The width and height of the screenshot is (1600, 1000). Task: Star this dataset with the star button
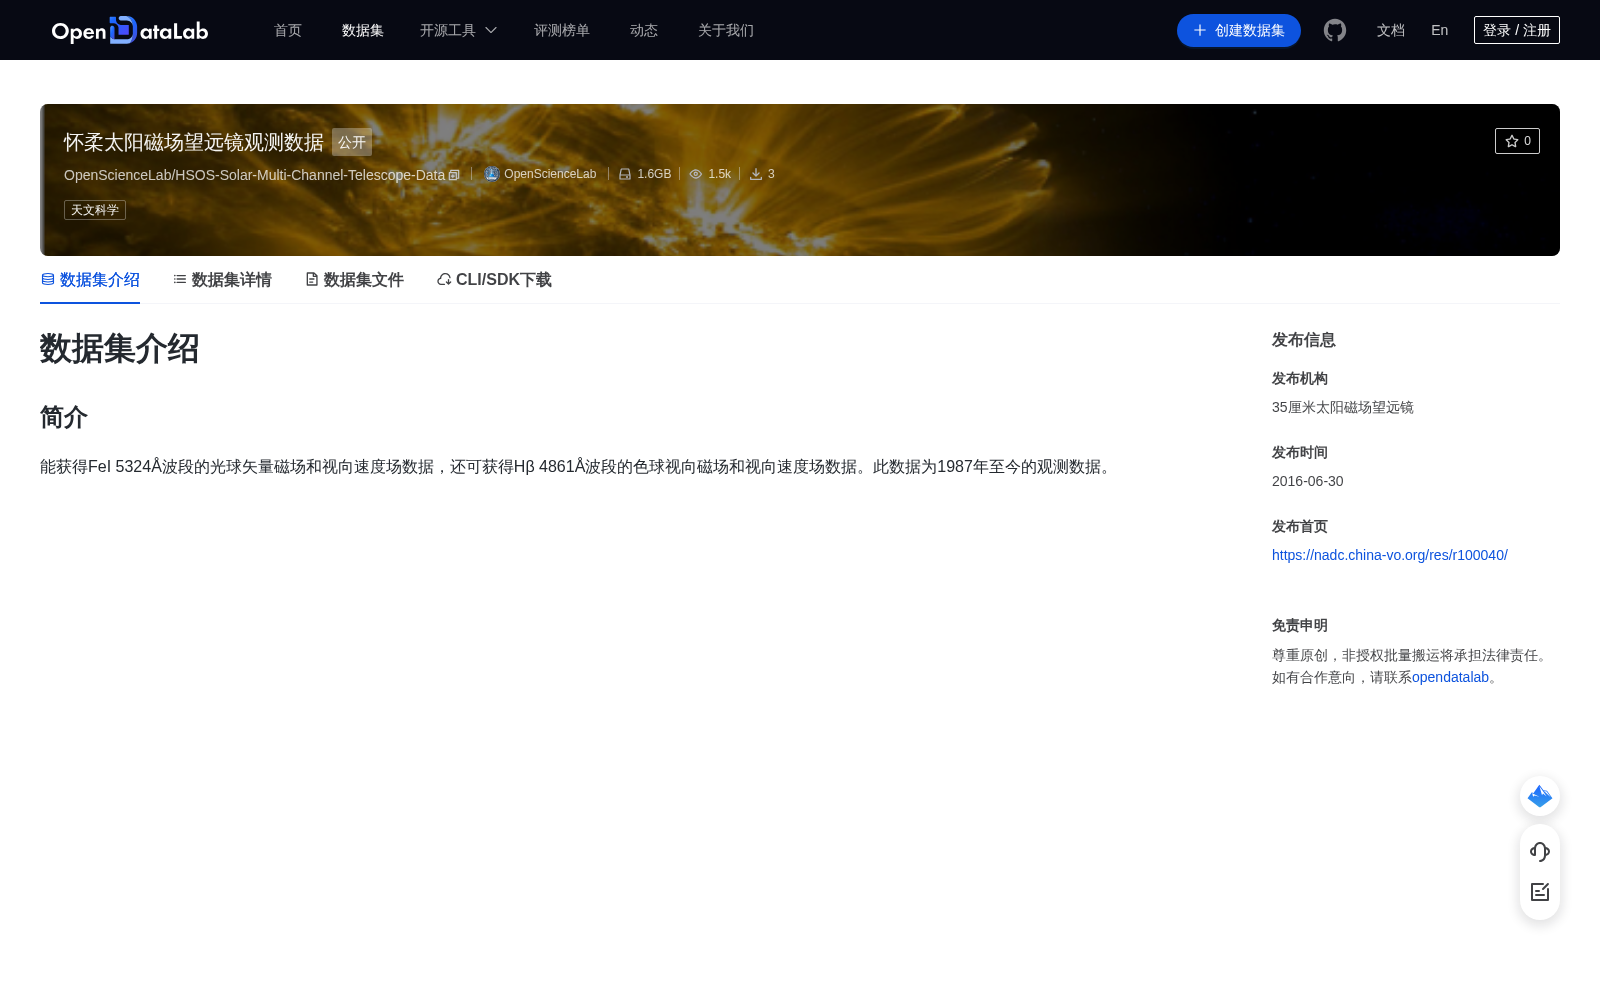pos(1517,141)
